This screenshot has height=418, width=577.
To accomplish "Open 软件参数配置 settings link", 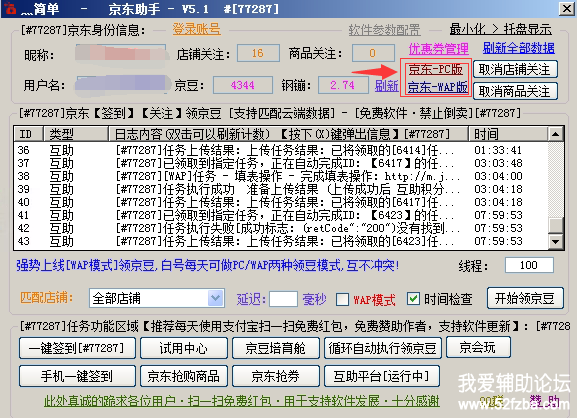I will [384, 30].
